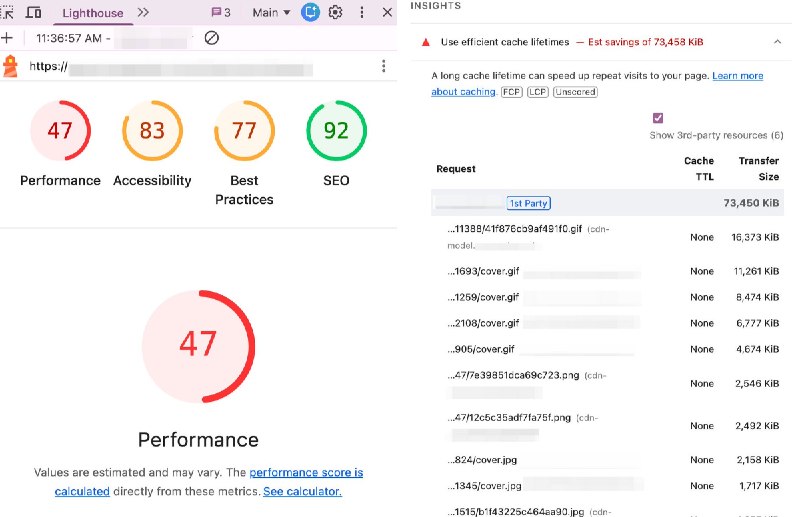Click the 11,261 KiB transfer size value

coord(756,272)
